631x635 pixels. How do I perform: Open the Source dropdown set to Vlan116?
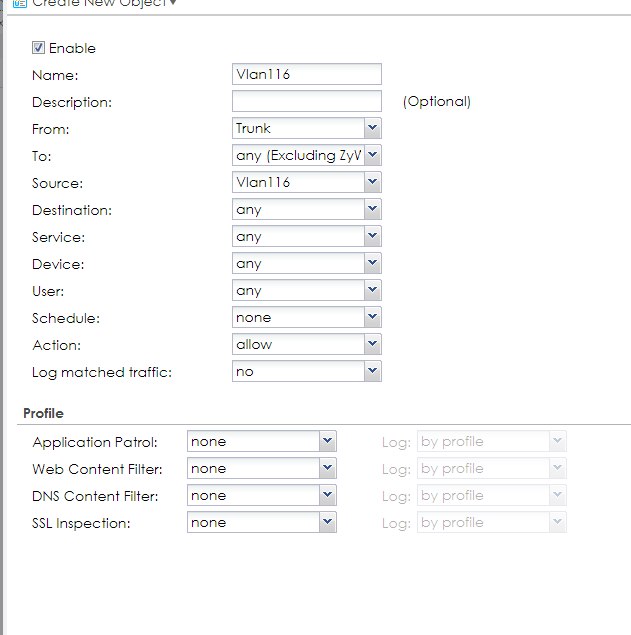pos(307,182)
